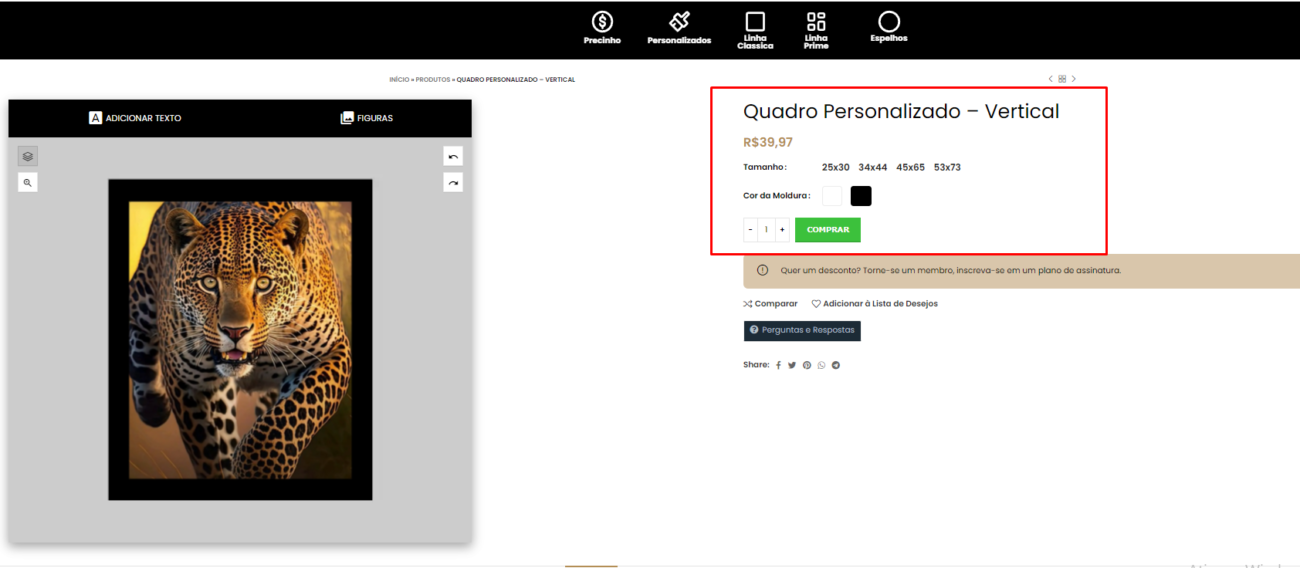1300x568 pixels.
Task: Go to the previous product arrow
Action: pos(1050,79)
